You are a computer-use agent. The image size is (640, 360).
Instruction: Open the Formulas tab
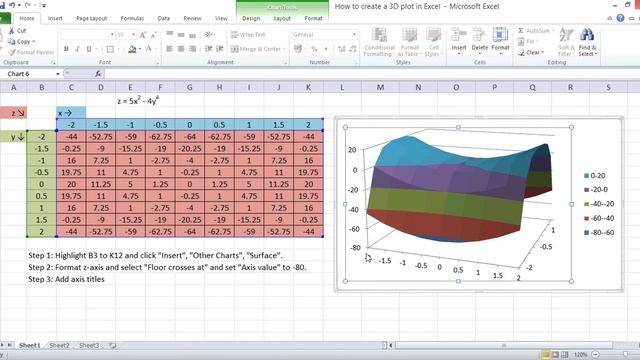[x=132, y=18]
